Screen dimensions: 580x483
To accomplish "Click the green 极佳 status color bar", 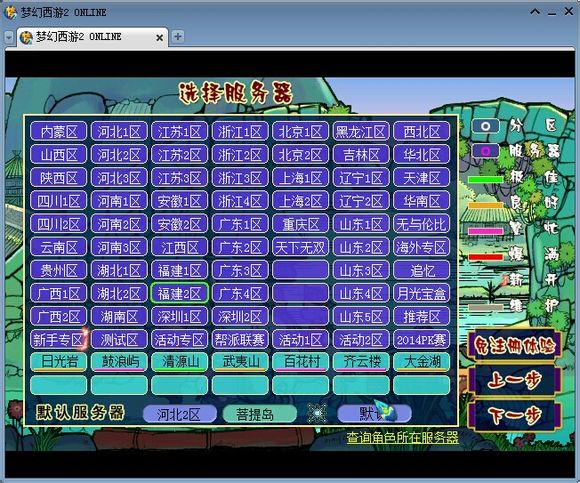I will click(x=485, y=180).
